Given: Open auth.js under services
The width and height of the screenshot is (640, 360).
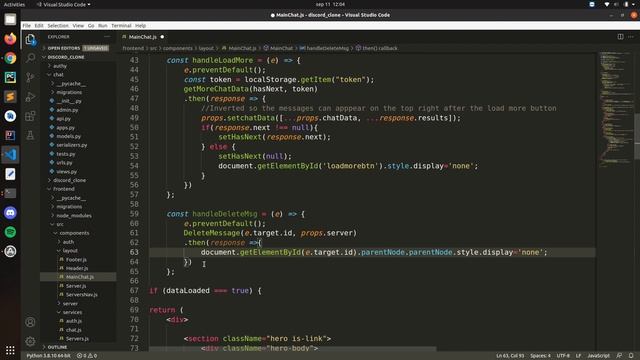Looking at the screenshot, I should pos(73,321).
